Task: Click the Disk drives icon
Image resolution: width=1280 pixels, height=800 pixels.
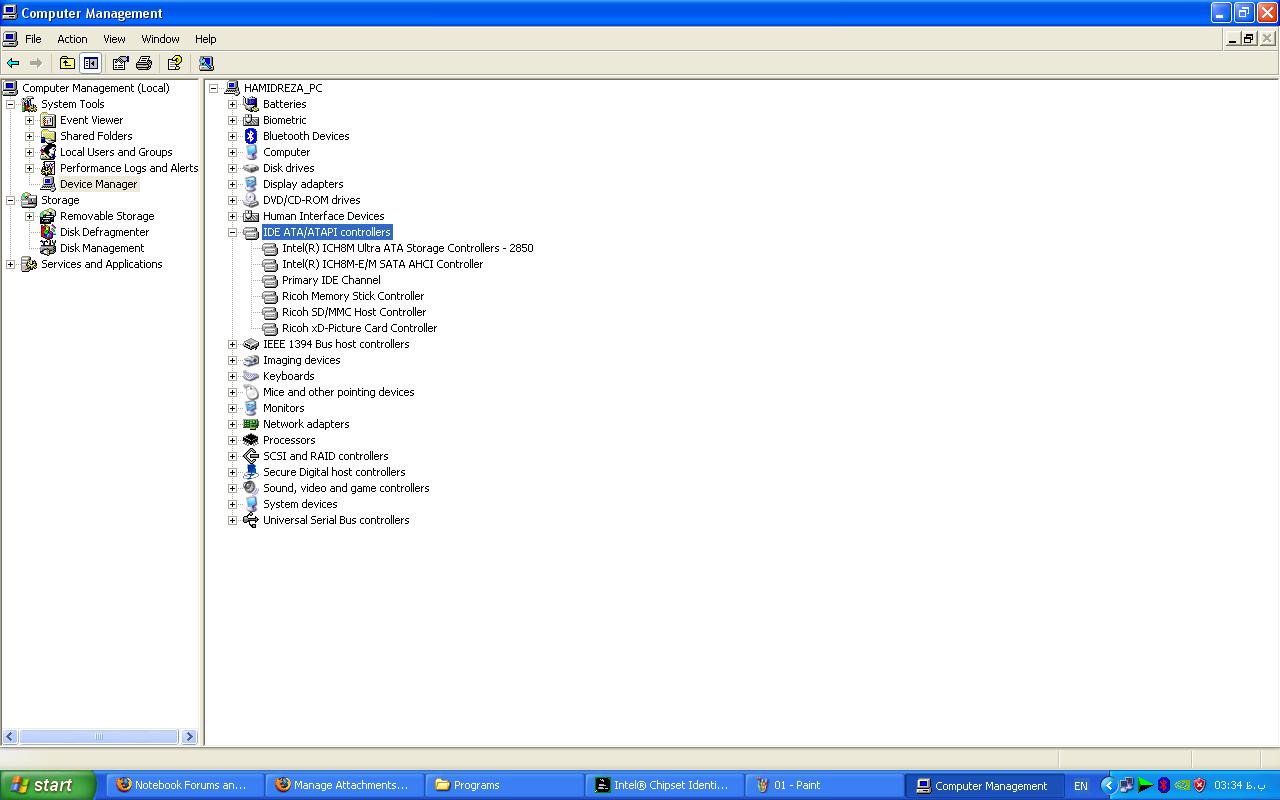Action: [x=251, y=168]
